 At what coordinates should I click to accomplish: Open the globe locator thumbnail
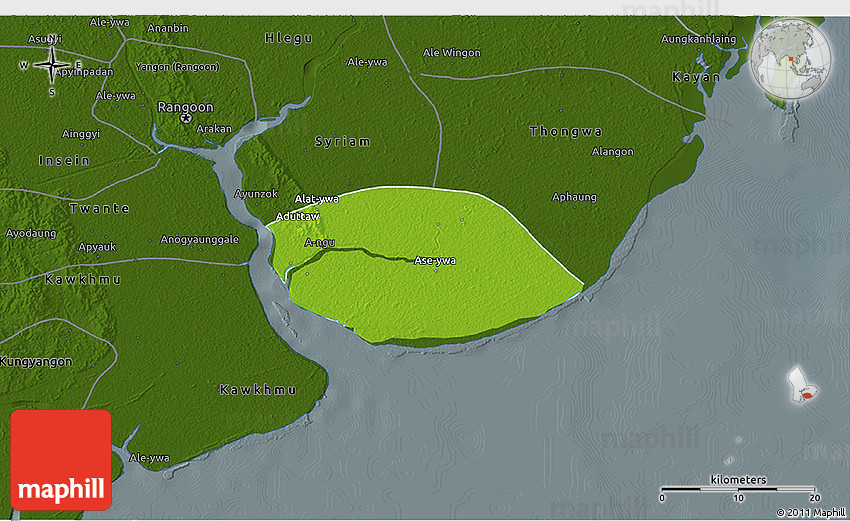[790, 59]
